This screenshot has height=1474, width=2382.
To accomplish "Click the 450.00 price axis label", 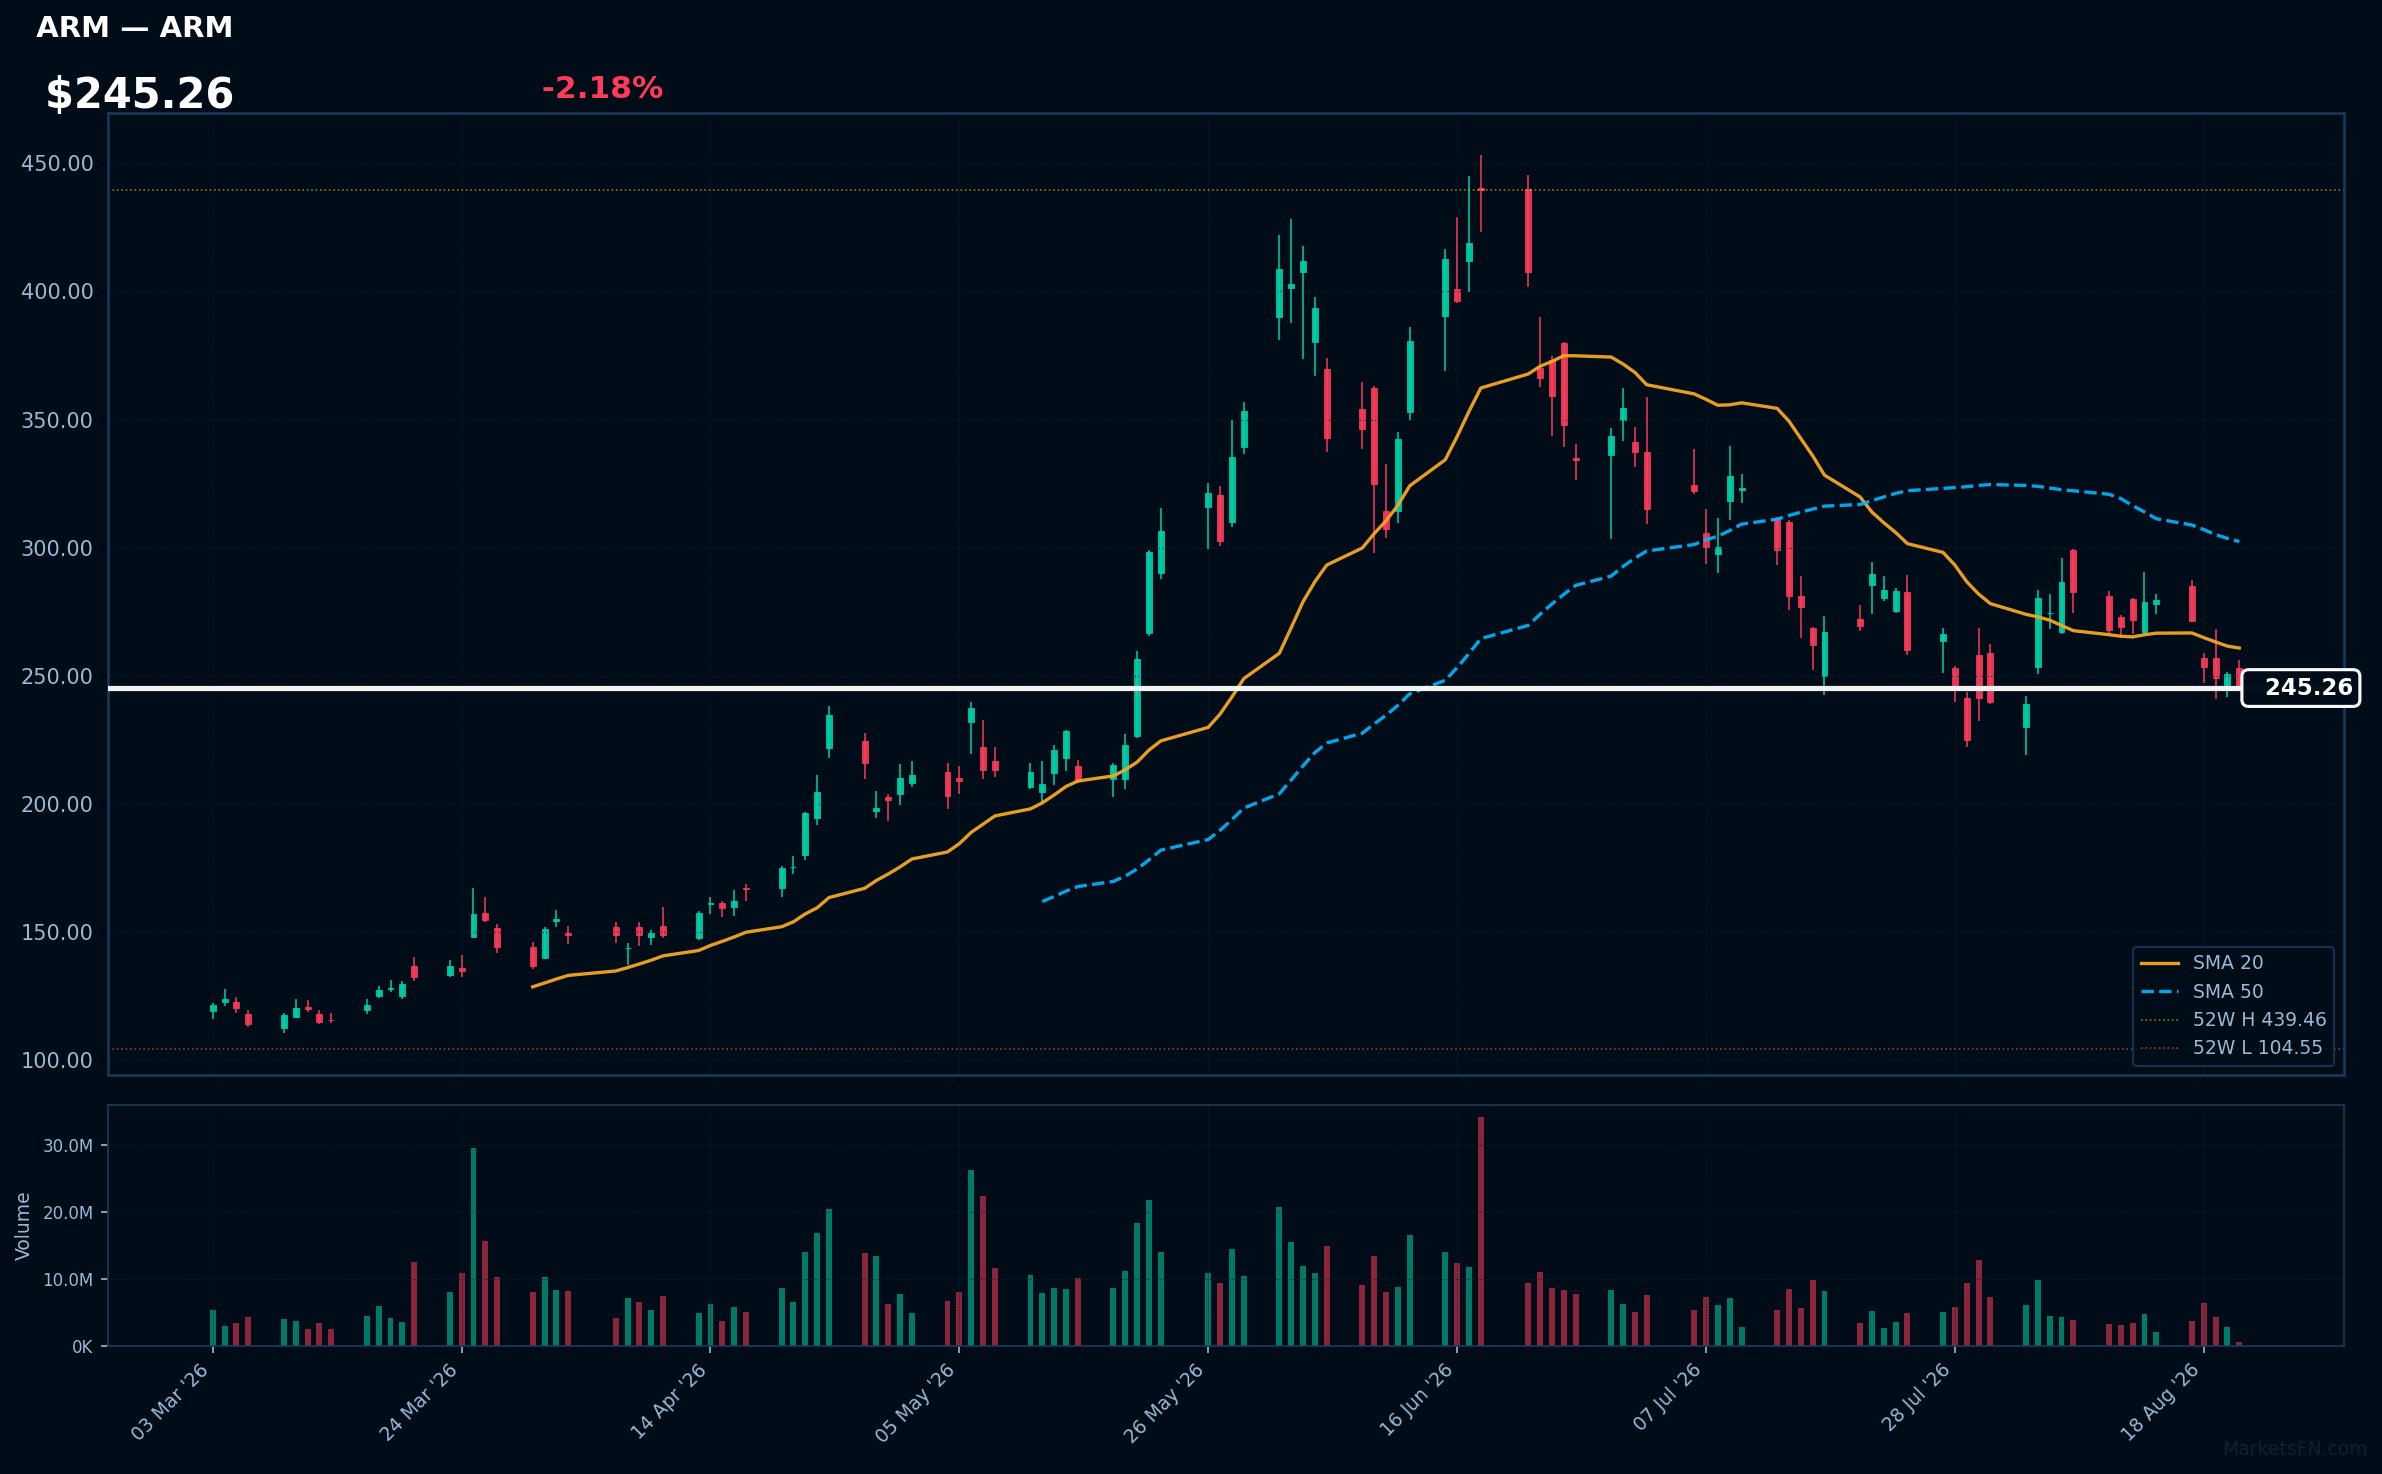I will [57, 163].
